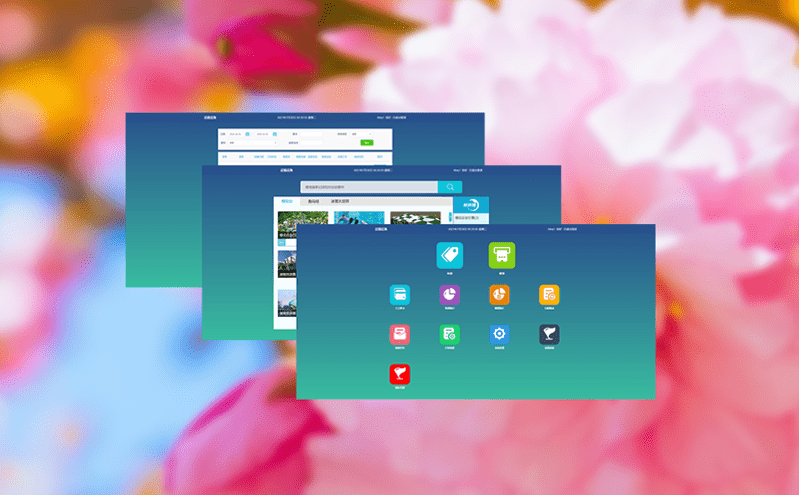Switch to the second tab in listing panel
Screen dimensions: 799x495
(313, 202)
